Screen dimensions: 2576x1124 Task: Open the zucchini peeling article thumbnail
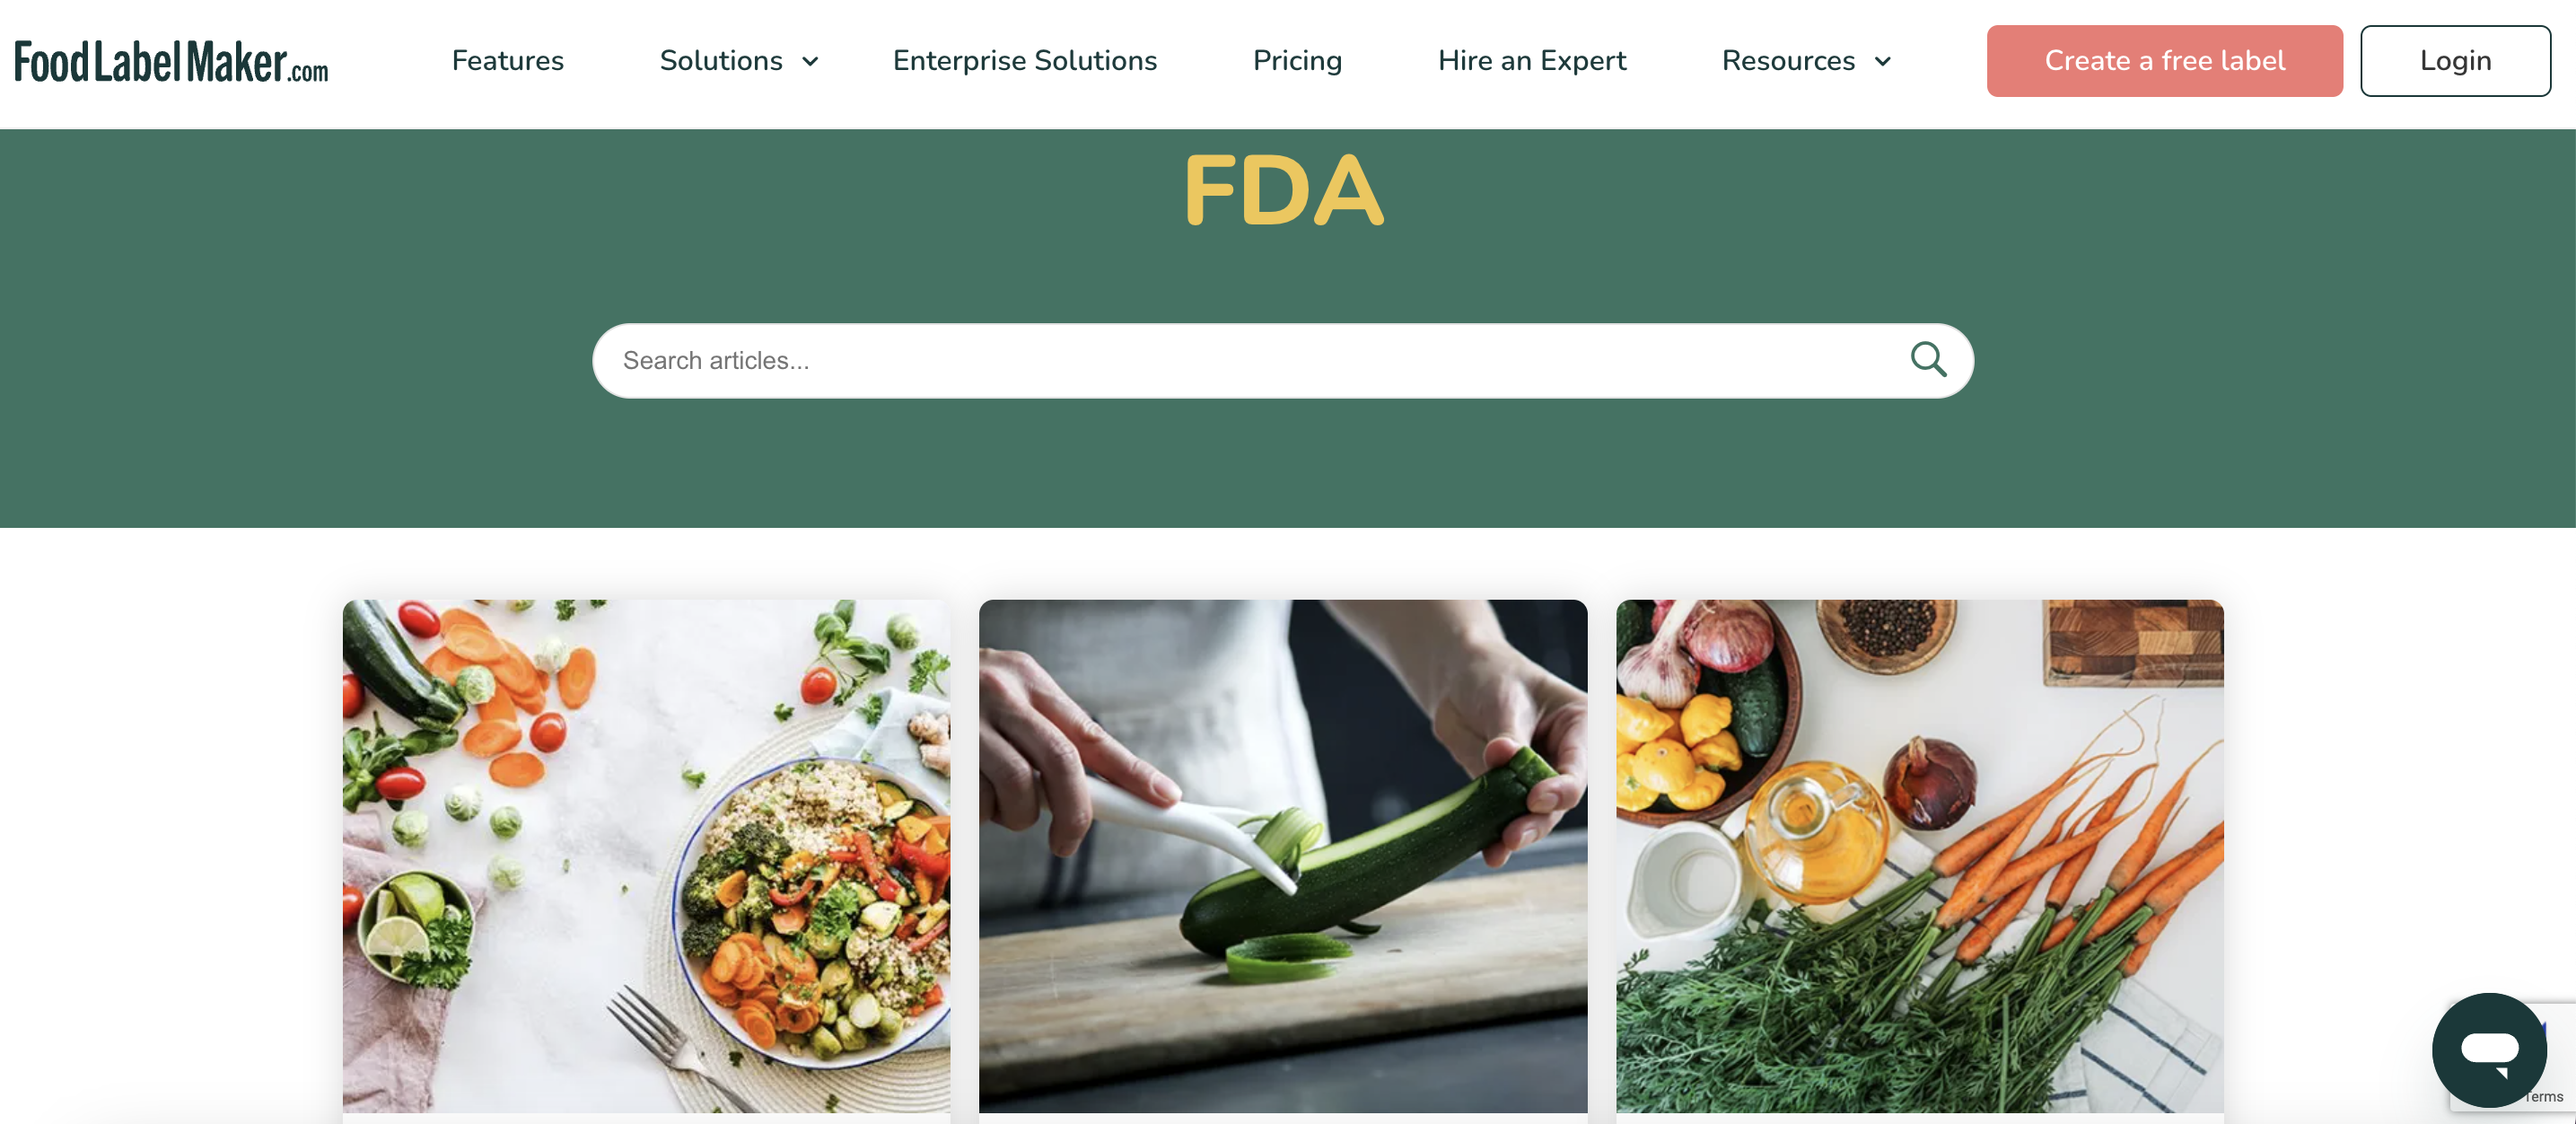(x=1282, y=856)
